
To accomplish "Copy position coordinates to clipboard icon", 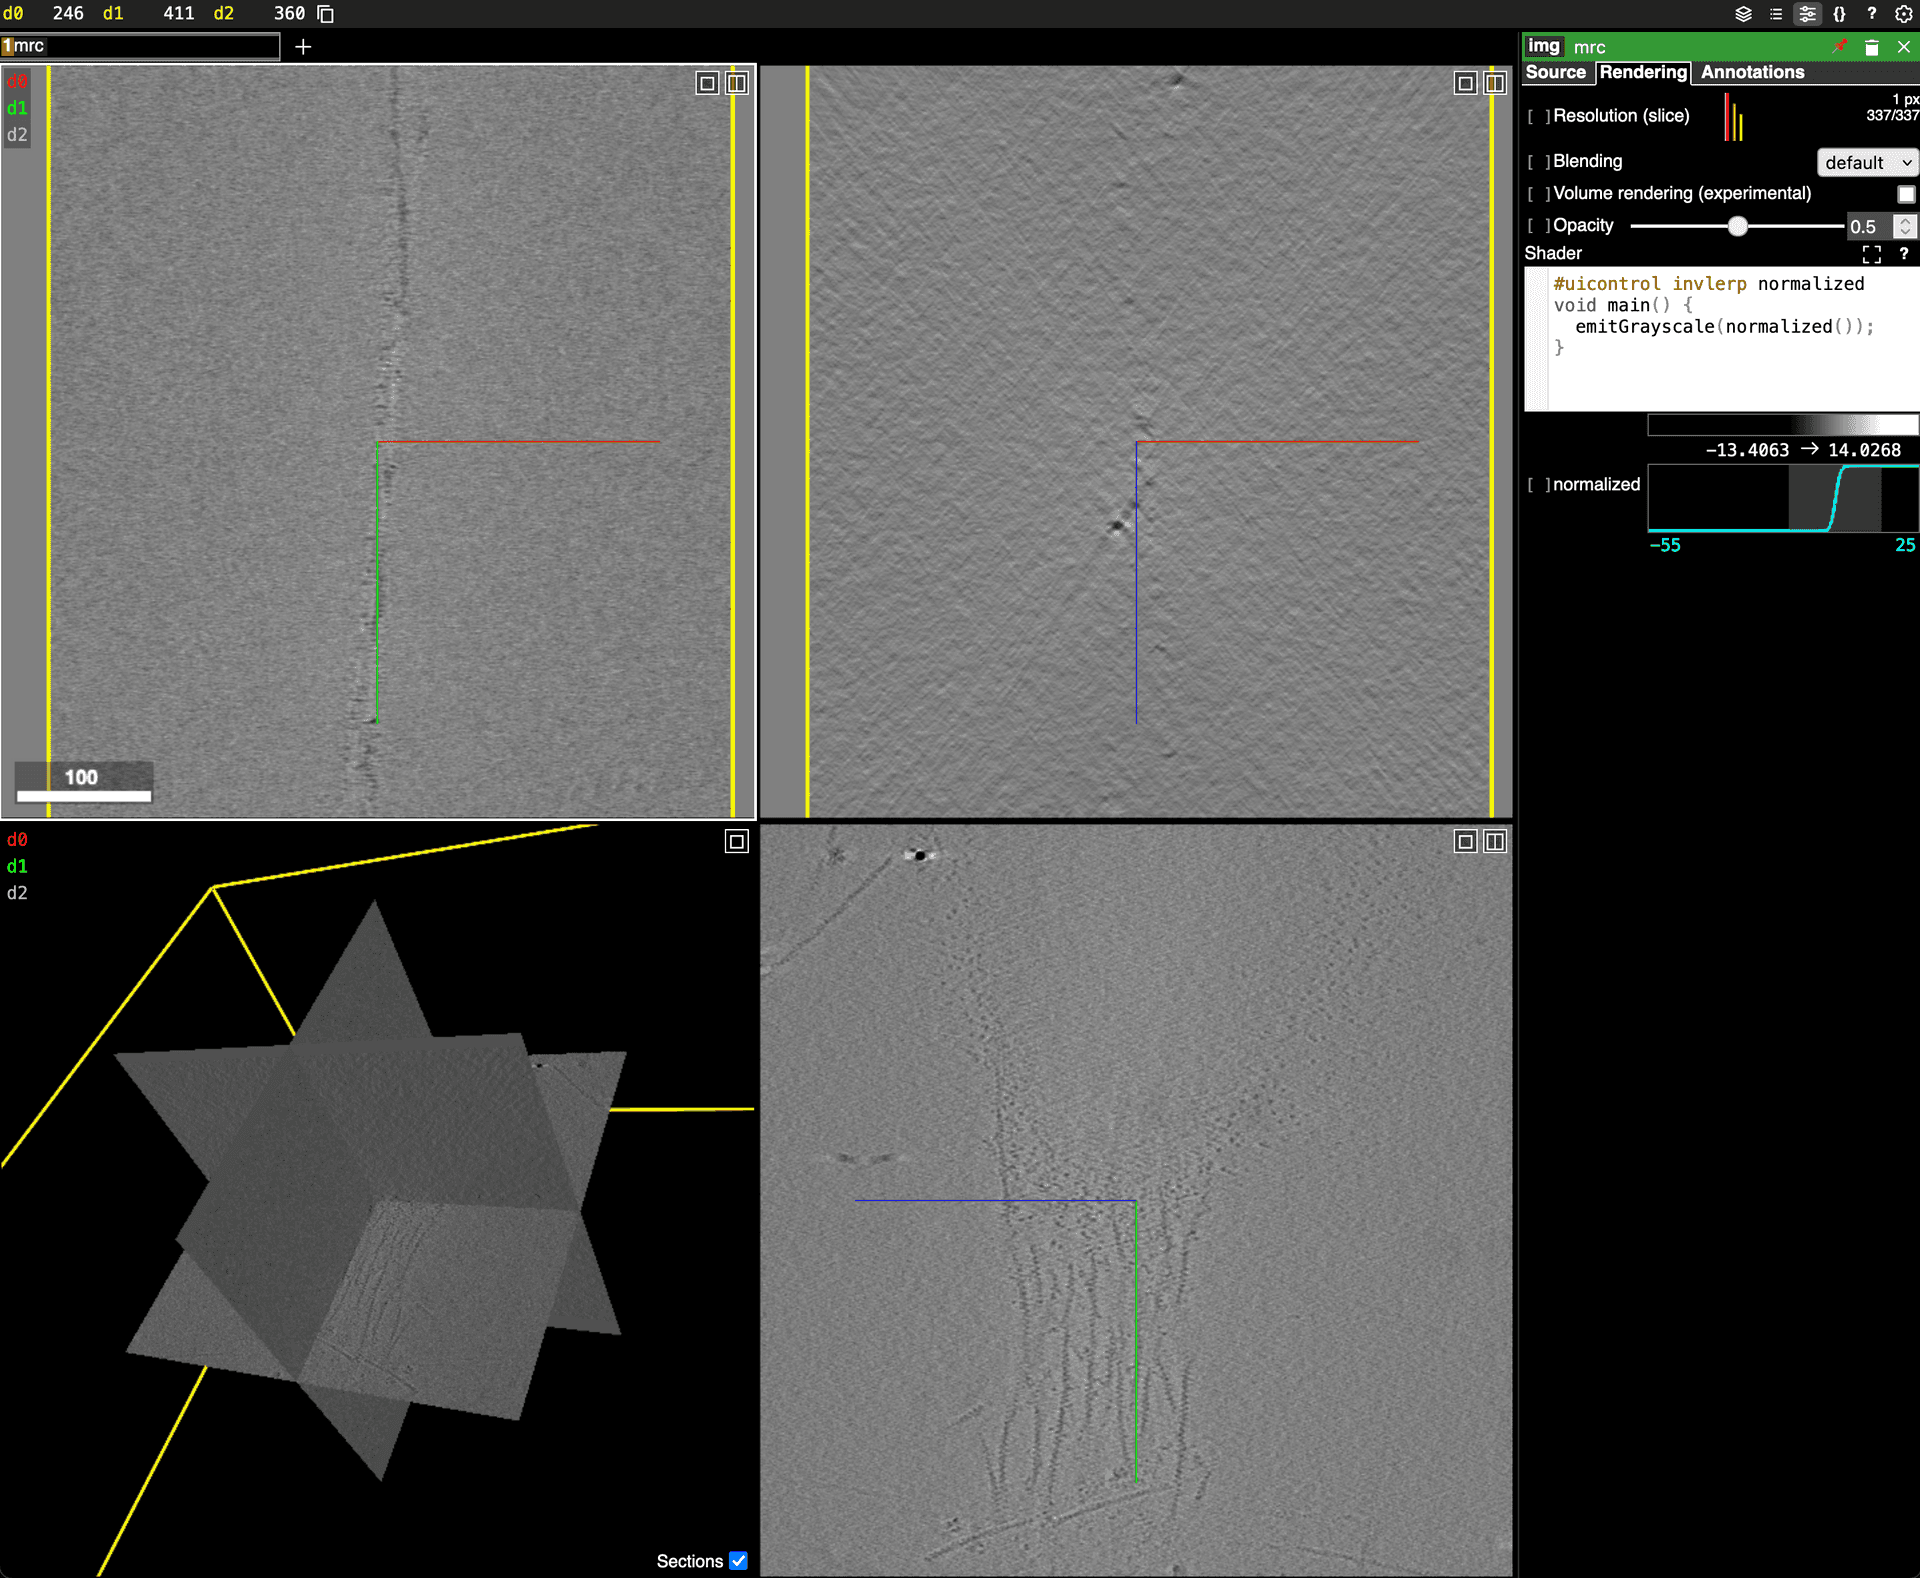I will [x=325, y=14].
